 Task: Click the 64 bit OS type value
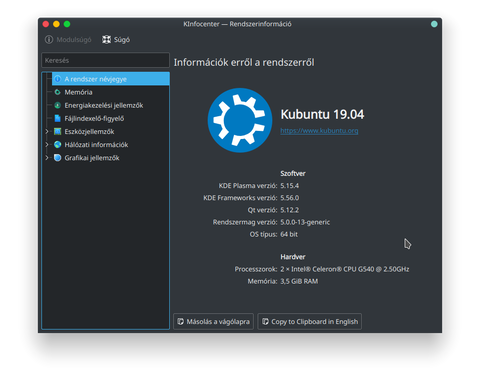click(289, 234)
